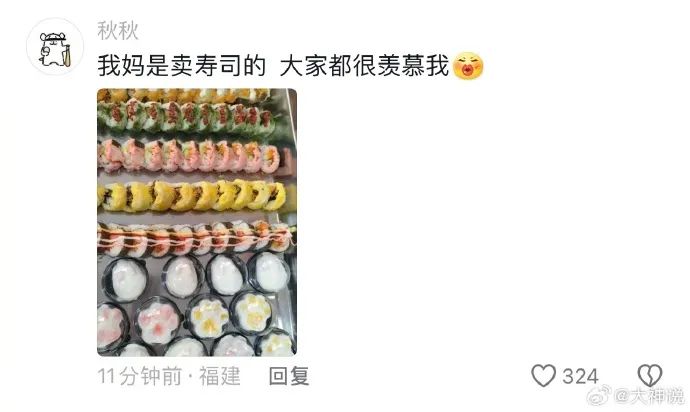Open the 秋秋 user avatar
The height and width of the screenshot is (412, 690).
(x=55, y=47)
